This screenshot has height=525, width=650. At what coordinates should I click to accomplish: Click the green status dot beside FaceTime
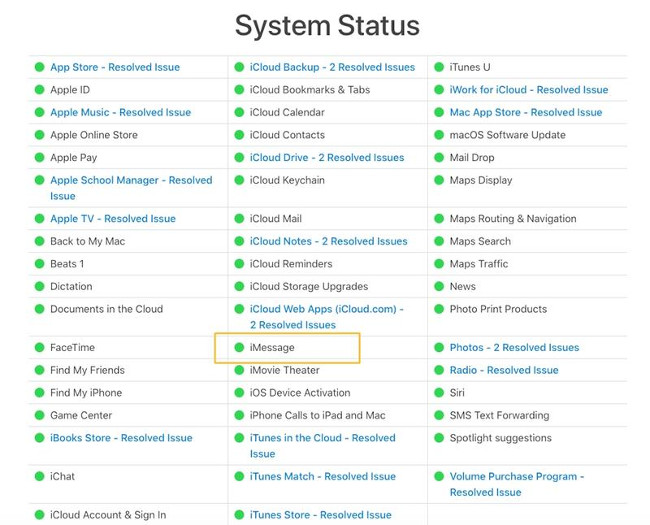[x=40, y=348]
